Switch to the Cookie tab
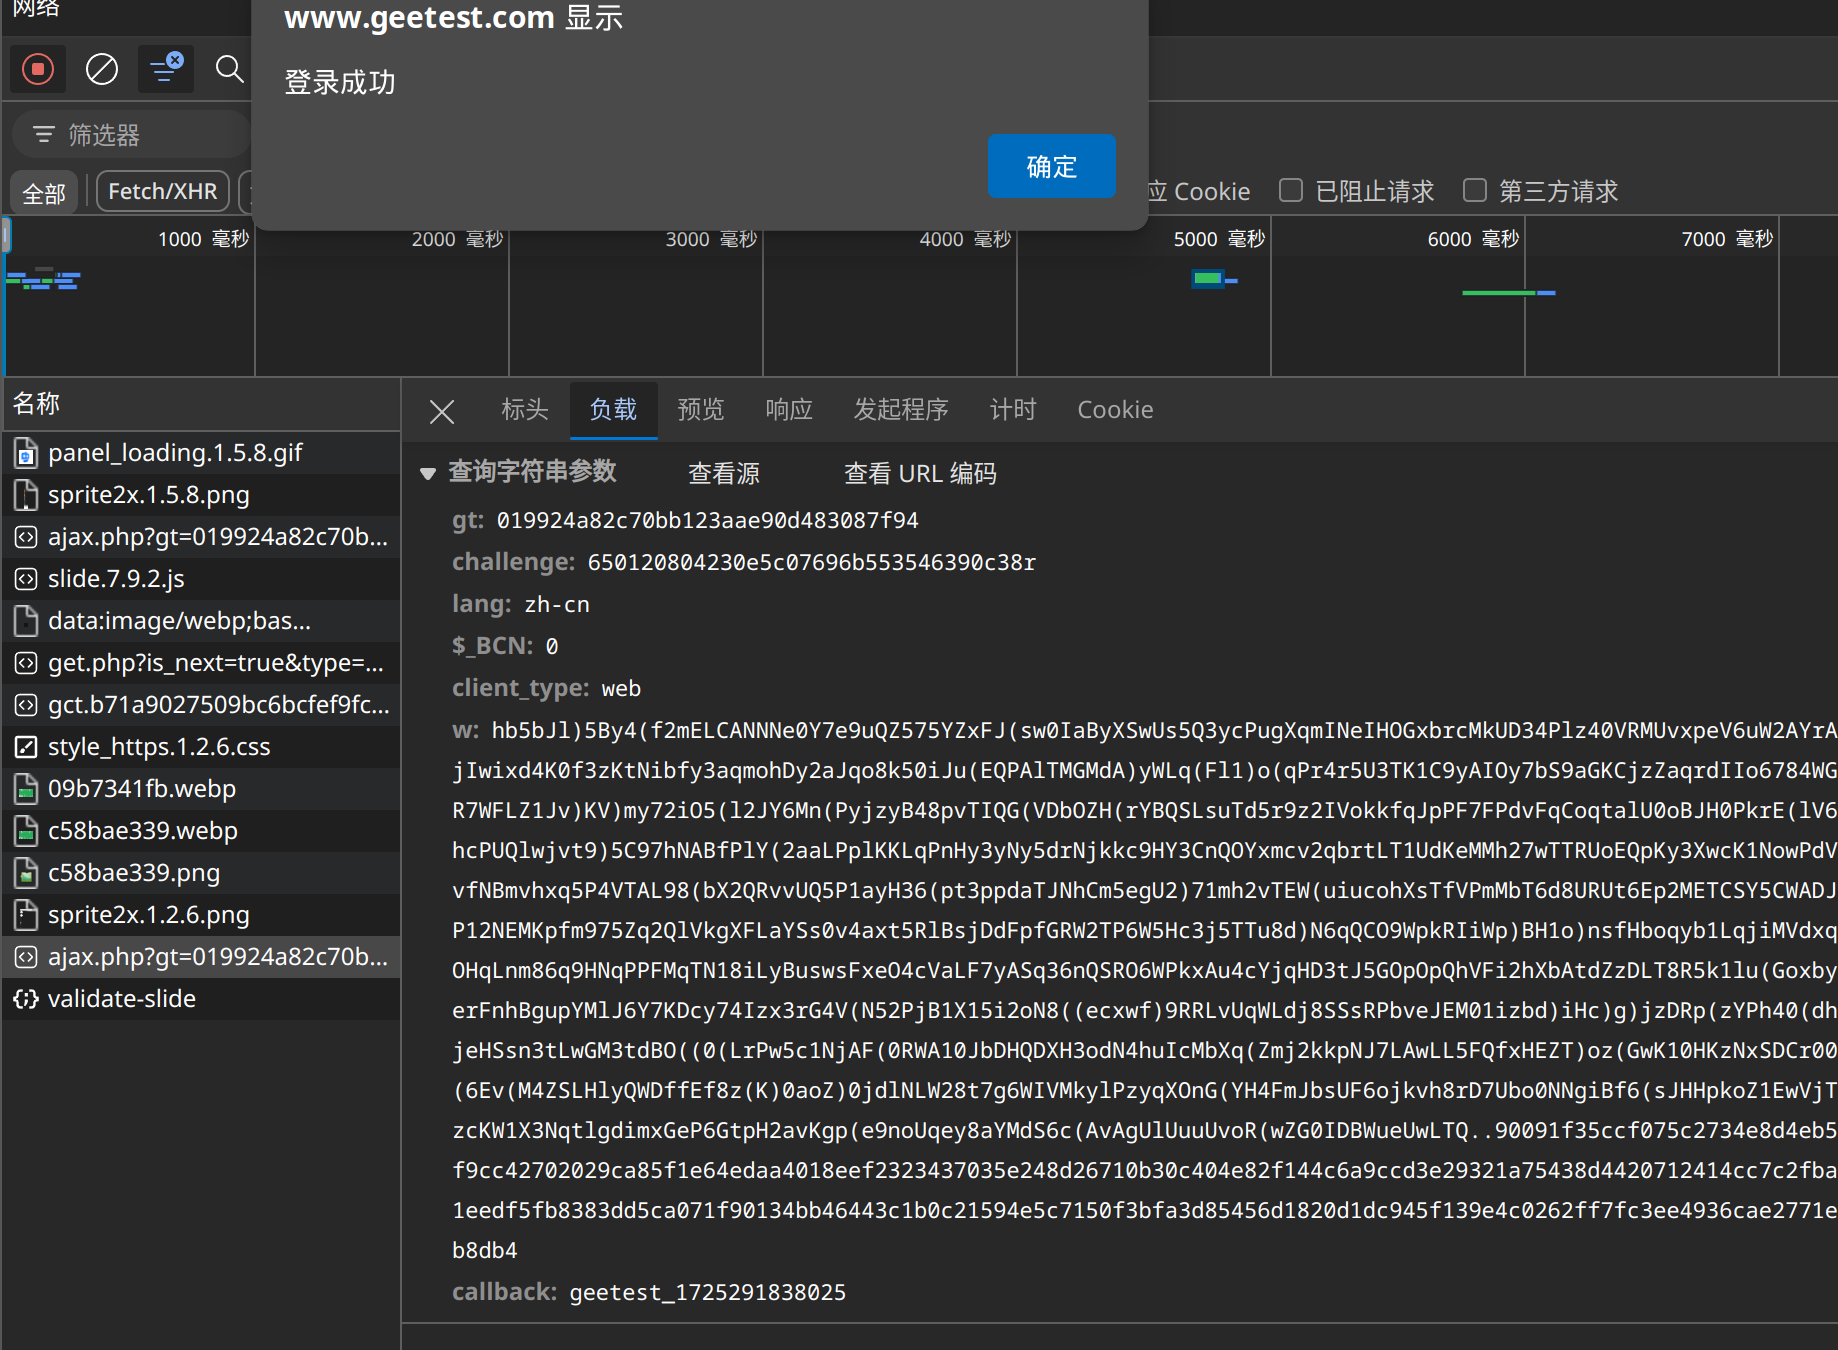This screenshot has height=1350, width=1838. (1115, 410)
